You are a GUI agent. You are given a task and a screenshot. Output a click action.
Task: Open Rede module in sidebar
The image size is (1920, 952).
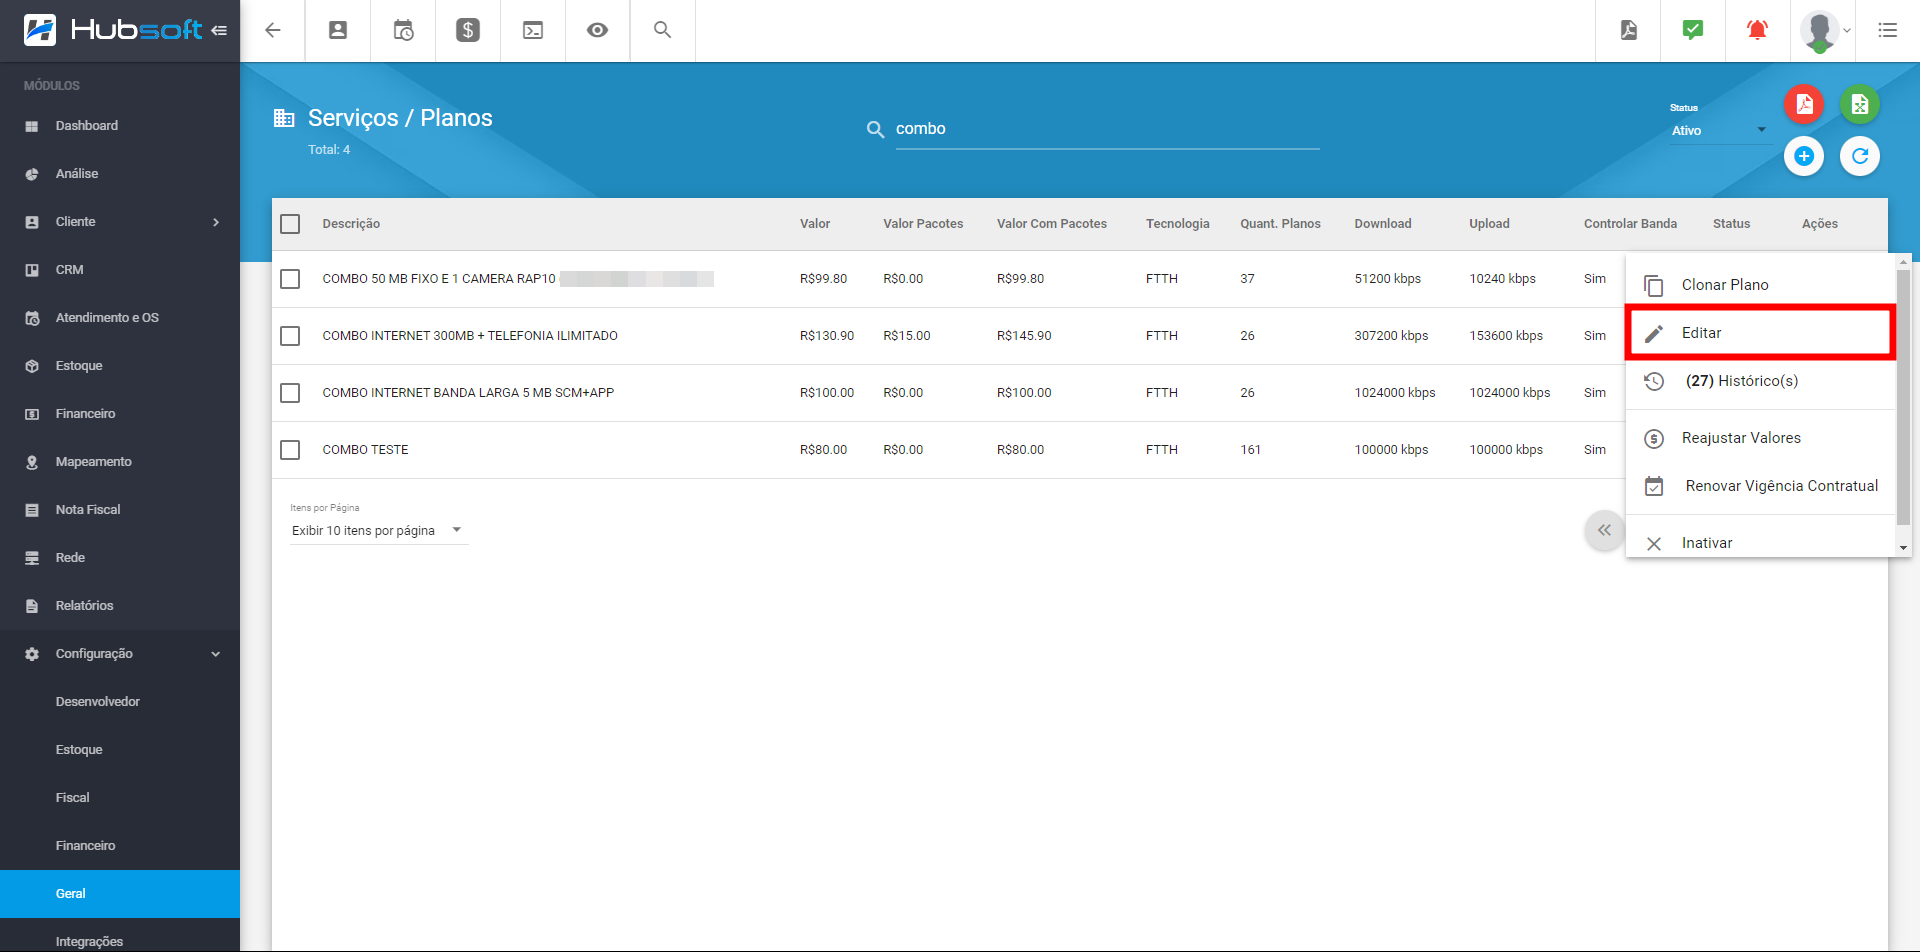pyautogui.click(x=120, y=558)
